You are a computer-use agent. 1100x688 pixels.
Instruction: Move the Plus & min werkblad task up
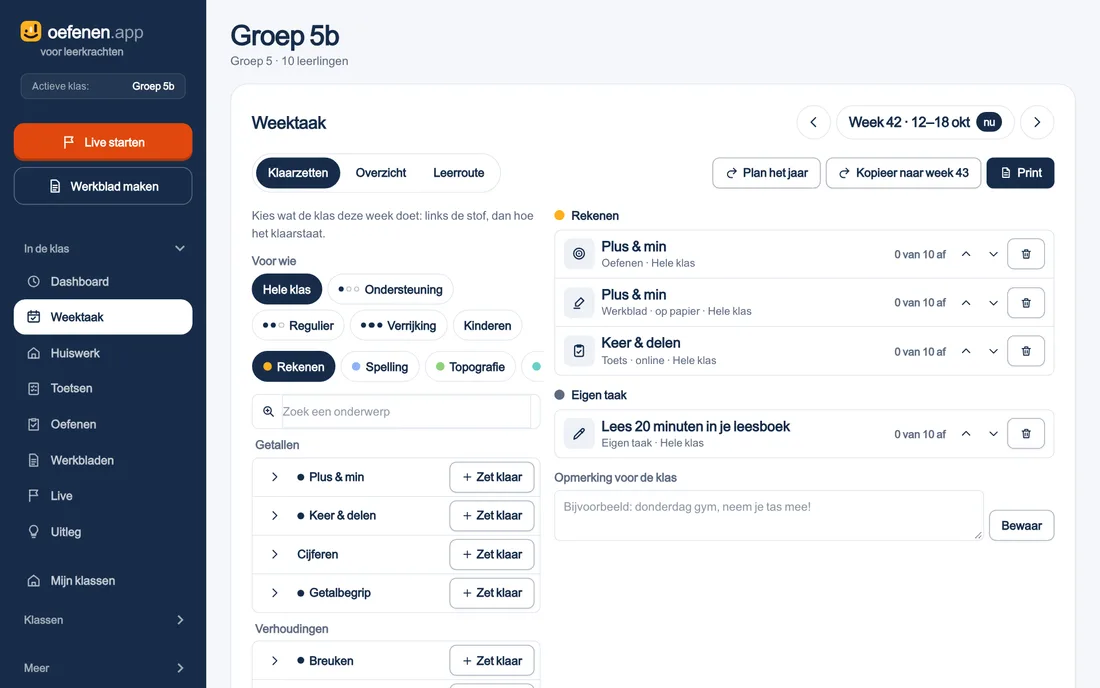coord(966,303)
